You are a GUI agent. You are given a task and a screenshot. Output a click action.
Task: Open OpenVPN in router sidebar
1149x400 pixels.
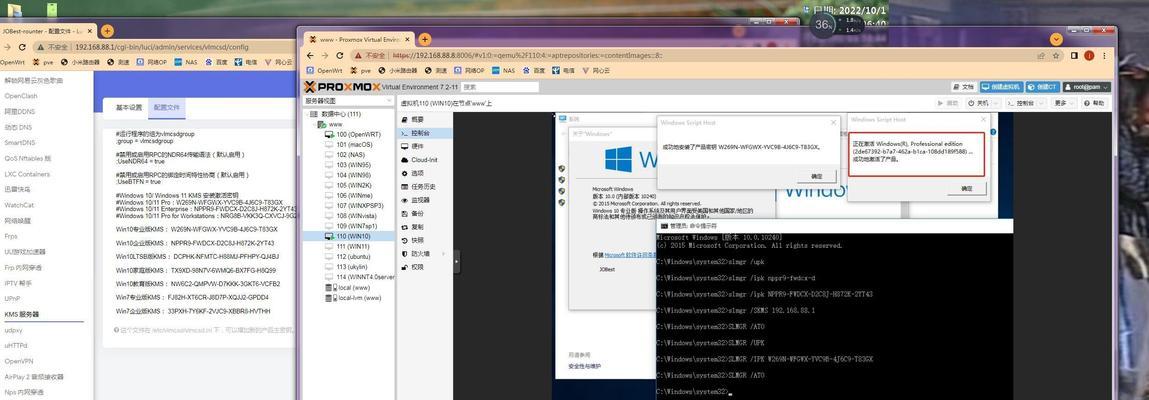click(x=19, y=361)
